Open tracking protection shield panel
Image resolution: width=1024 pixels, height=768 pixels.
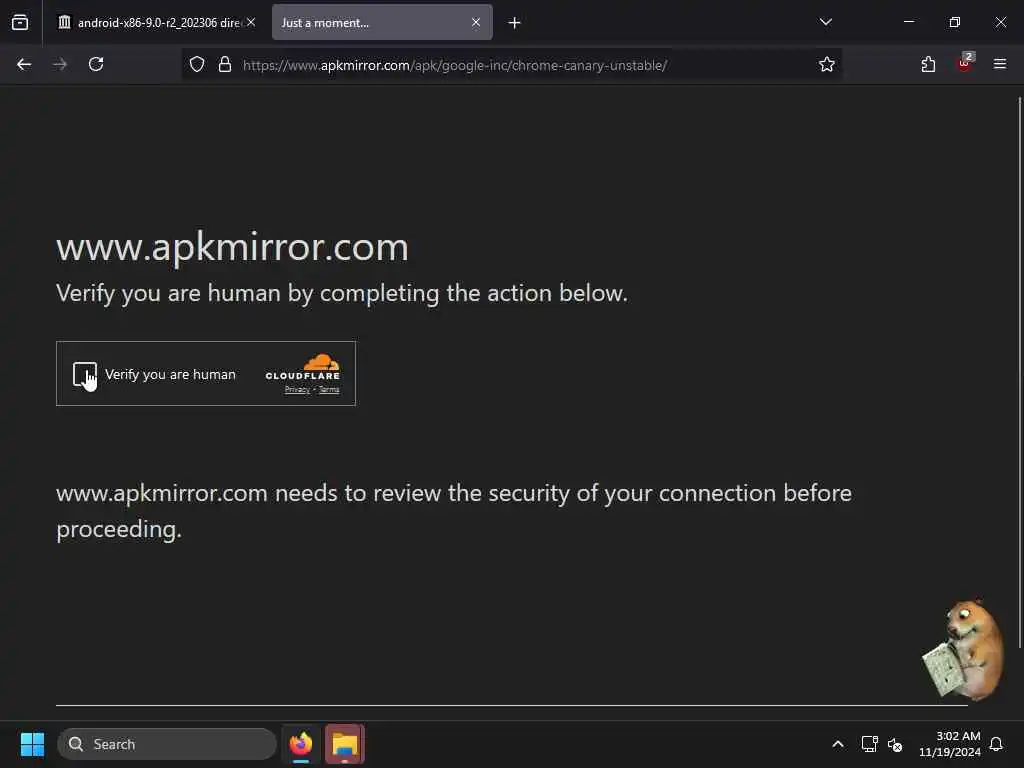click(197, 64)
